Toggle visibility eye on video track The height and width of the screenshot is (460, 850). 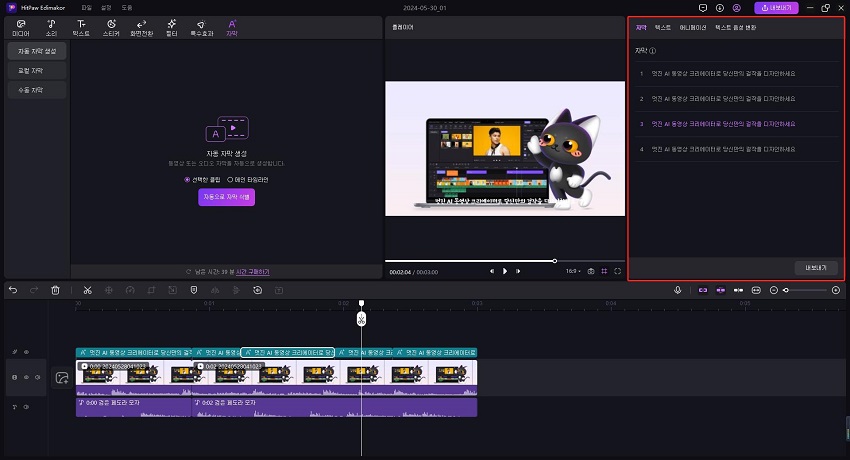(x=26, y=377)
